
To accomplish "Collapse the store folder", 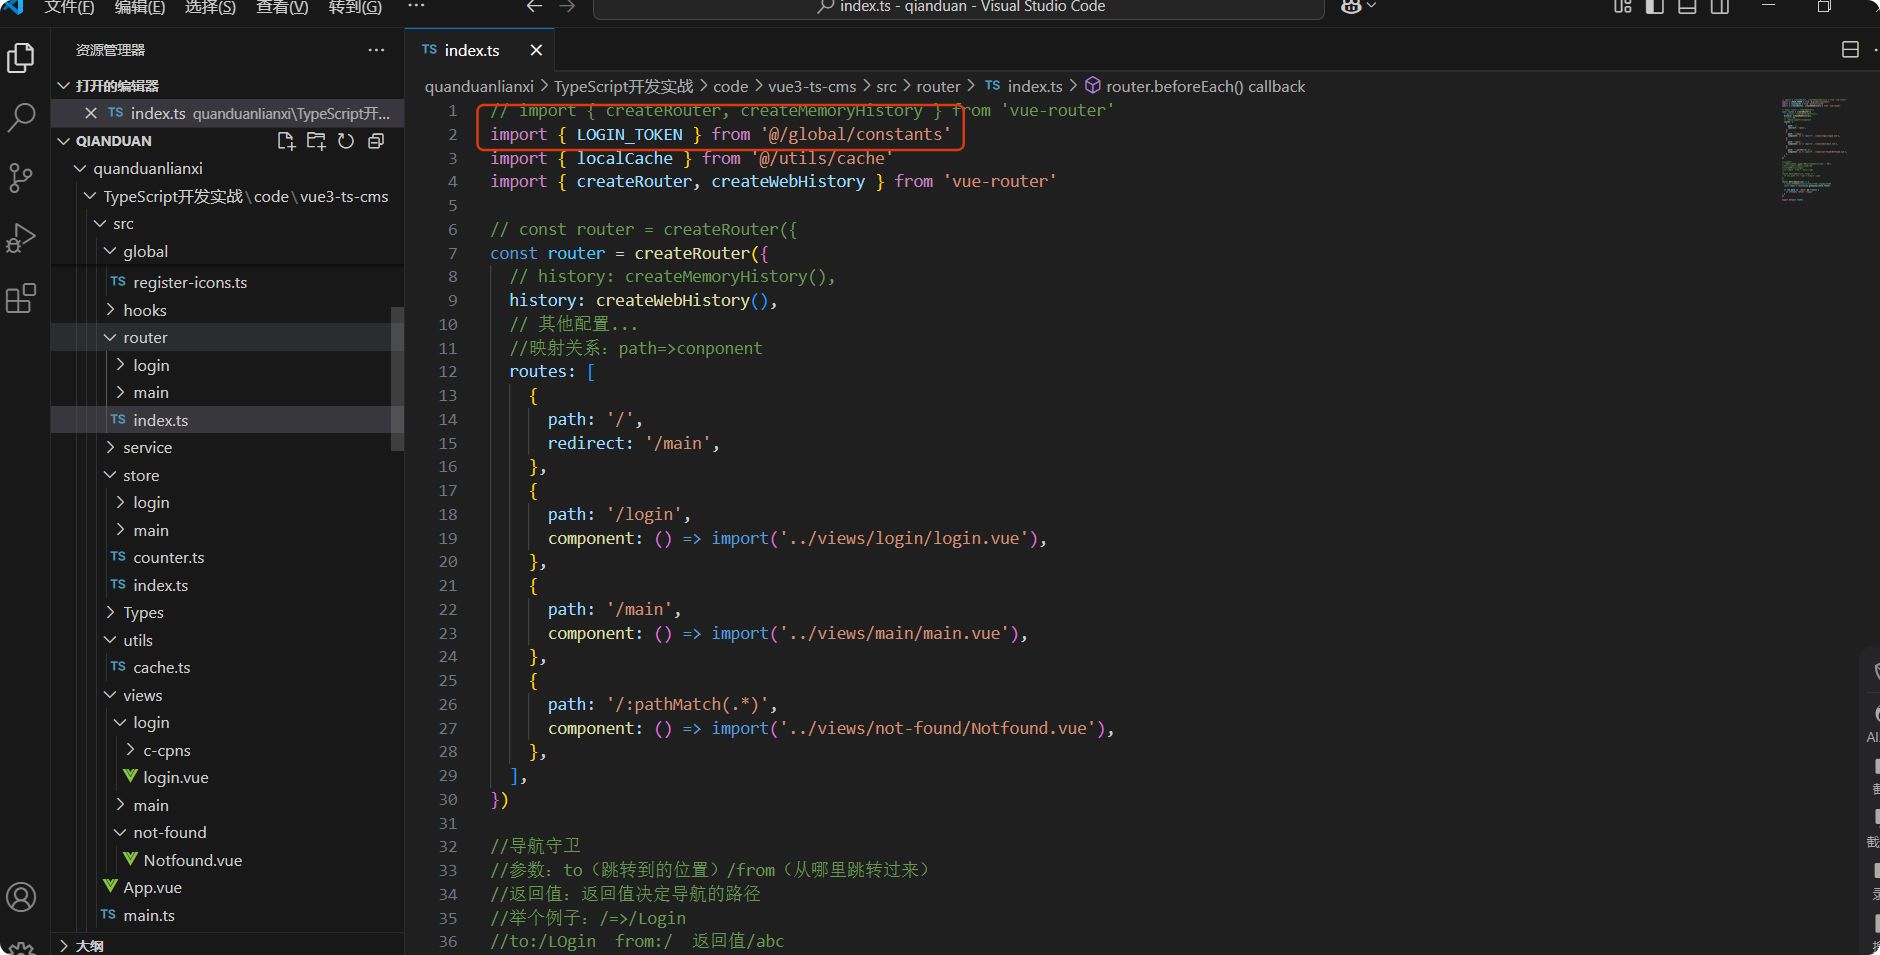I will tap(141, 475).
